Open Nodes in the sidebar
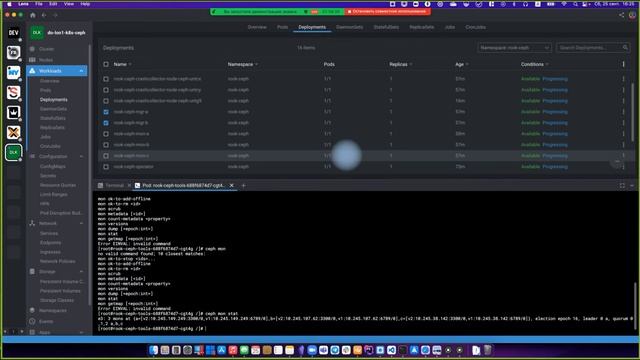 [46, 60]
